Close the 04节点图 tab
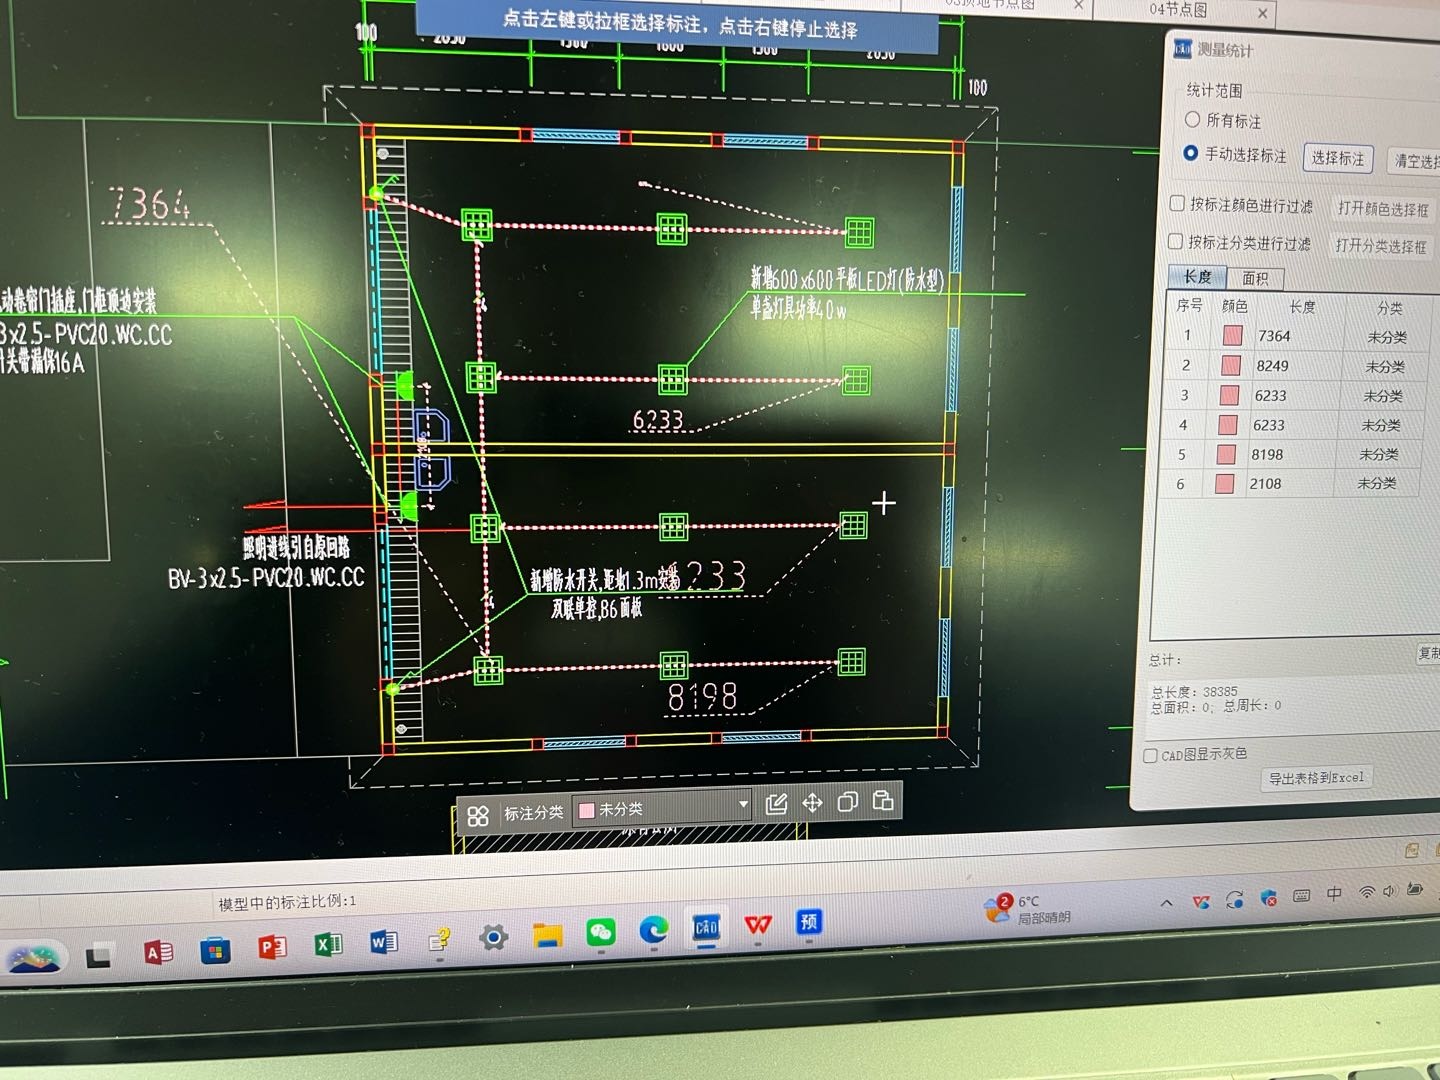Image resolution: width=1440 pixels, height=1080 pixels. 1263,13
